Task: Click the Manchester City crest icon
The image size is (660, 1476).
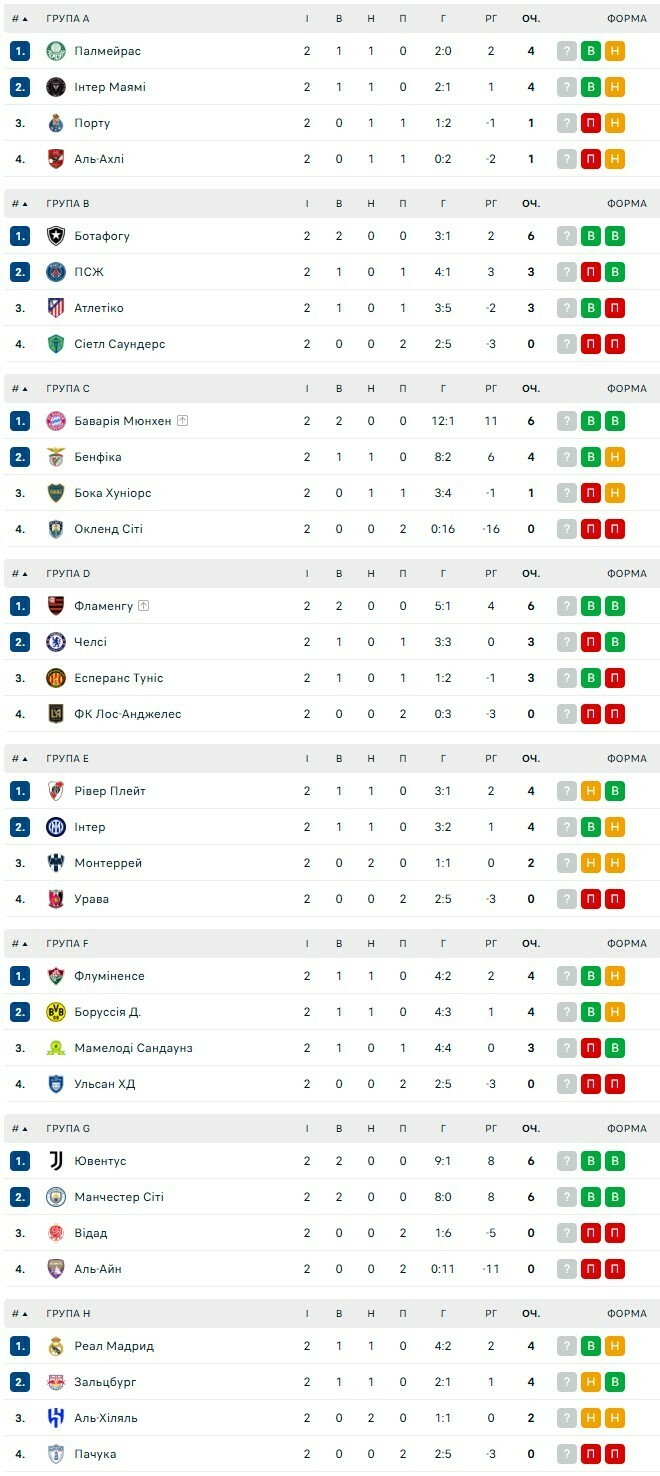Action: pyautogui.click(x=56, y=1197)
